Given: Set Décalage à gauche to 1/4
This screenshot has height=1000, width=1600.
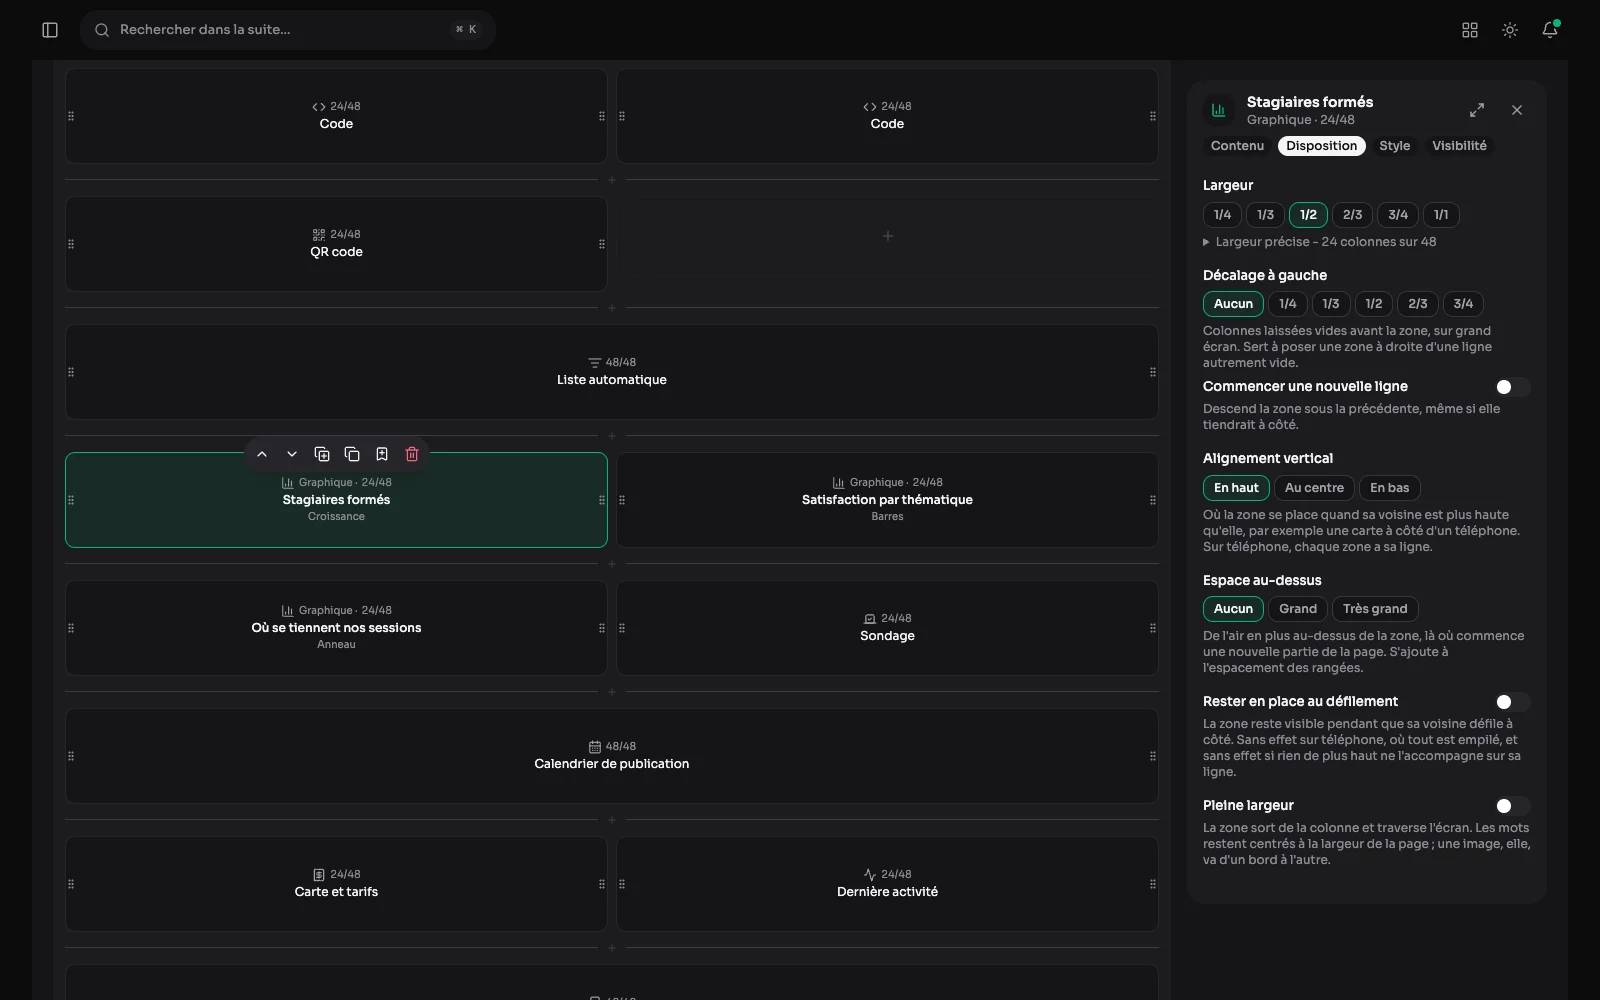Looking at the screenshot, I should click(x=1288, y=304).
